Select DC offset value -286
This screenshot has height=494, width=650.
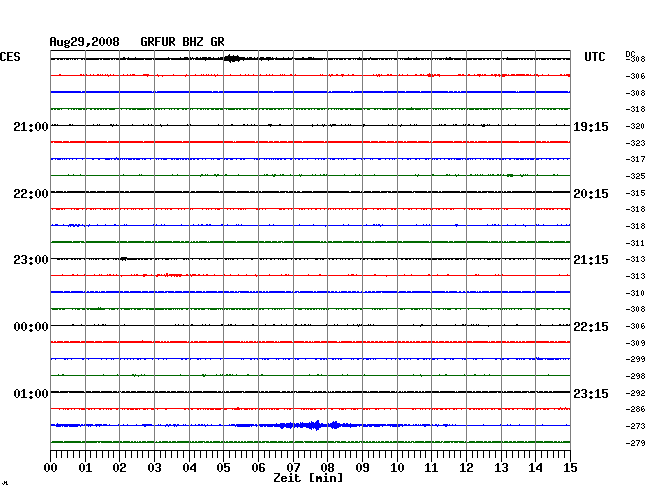point(635,409)
